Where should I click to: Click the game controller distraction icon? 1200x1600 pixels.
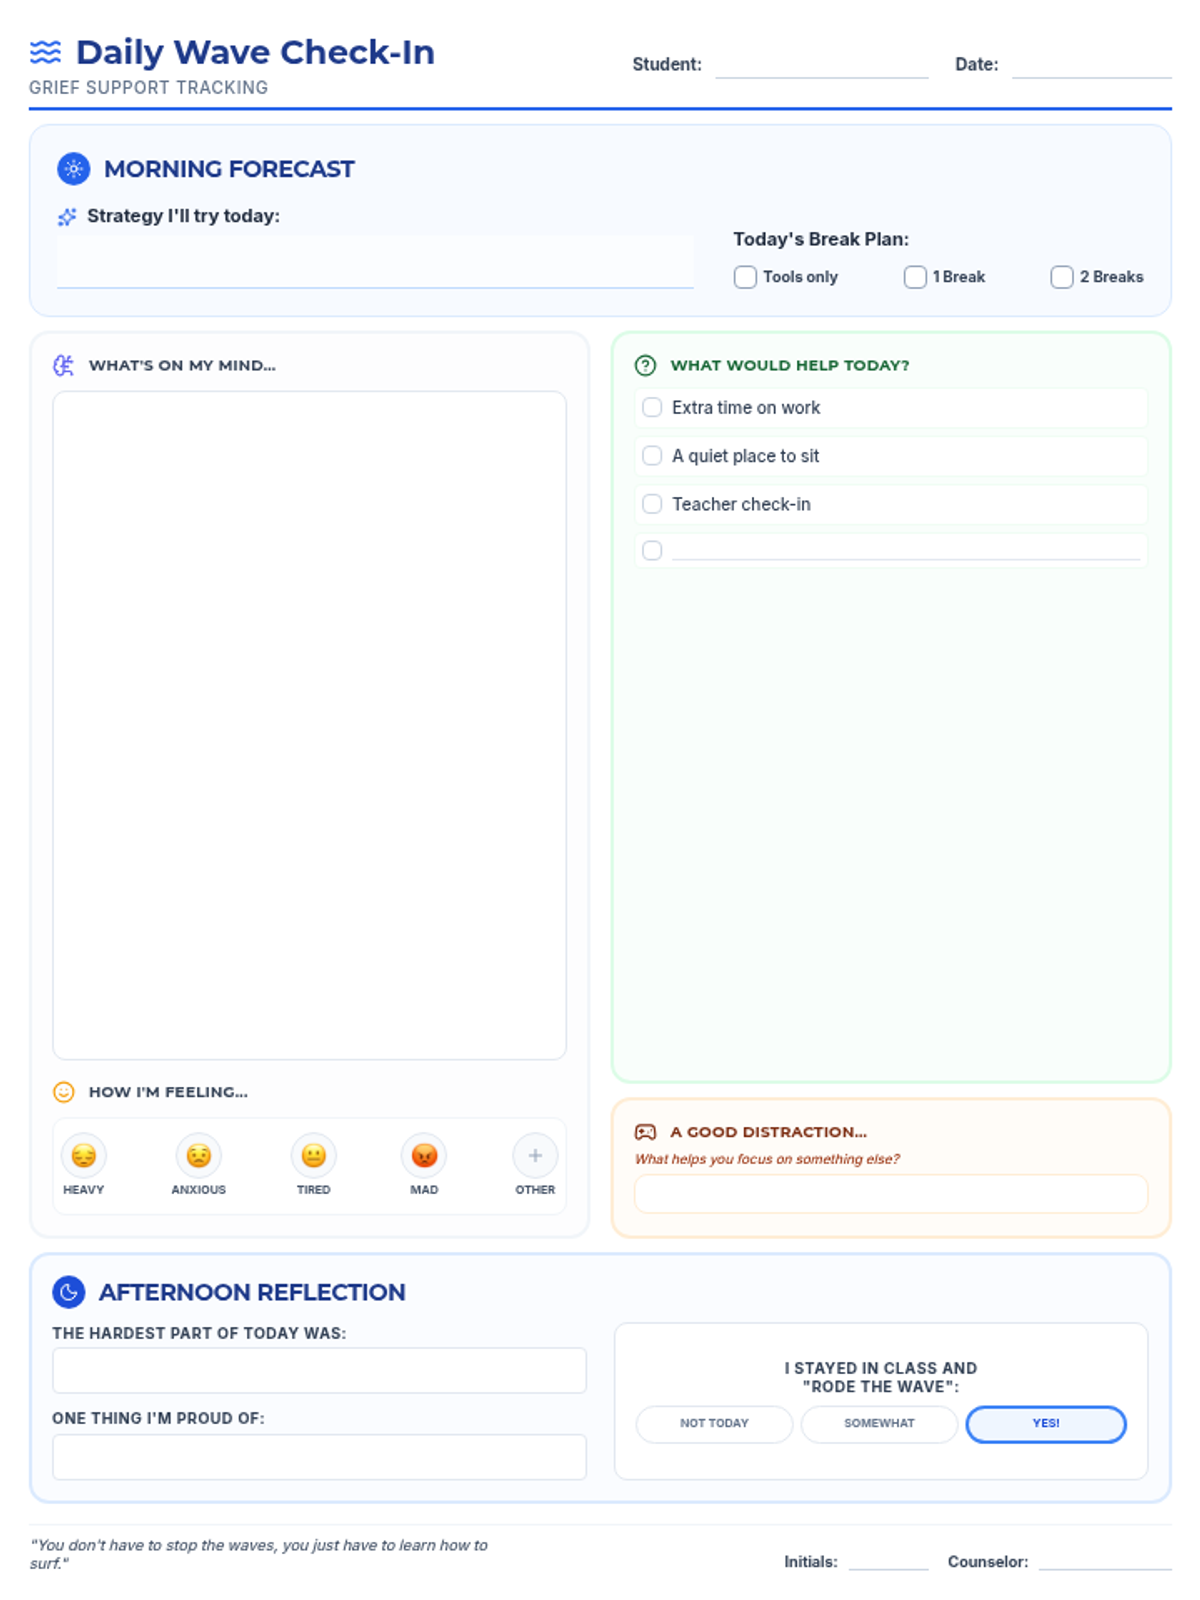[x=646, y=1132]
